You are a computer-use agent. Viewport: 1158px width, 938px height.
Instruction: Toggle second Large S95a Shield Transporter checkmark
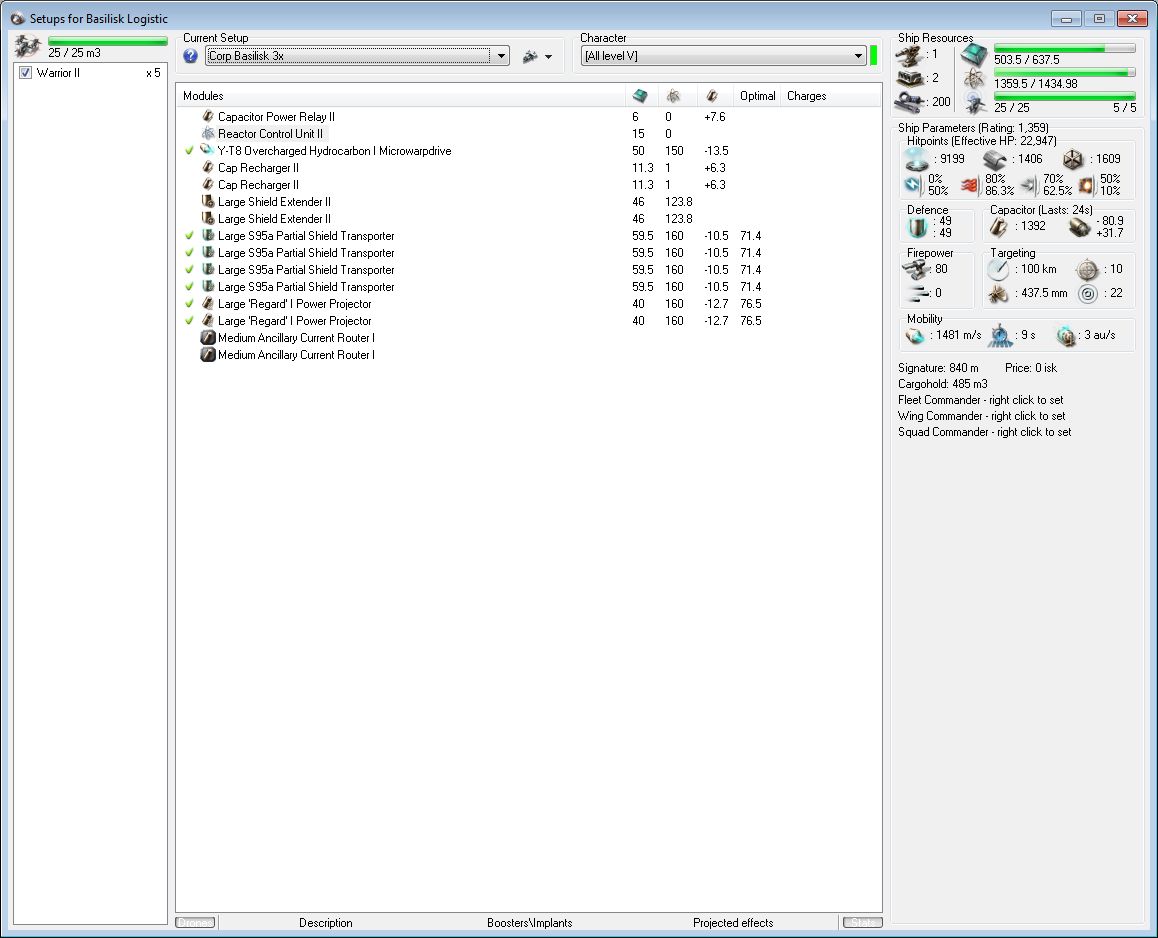(x=189, y=252)
